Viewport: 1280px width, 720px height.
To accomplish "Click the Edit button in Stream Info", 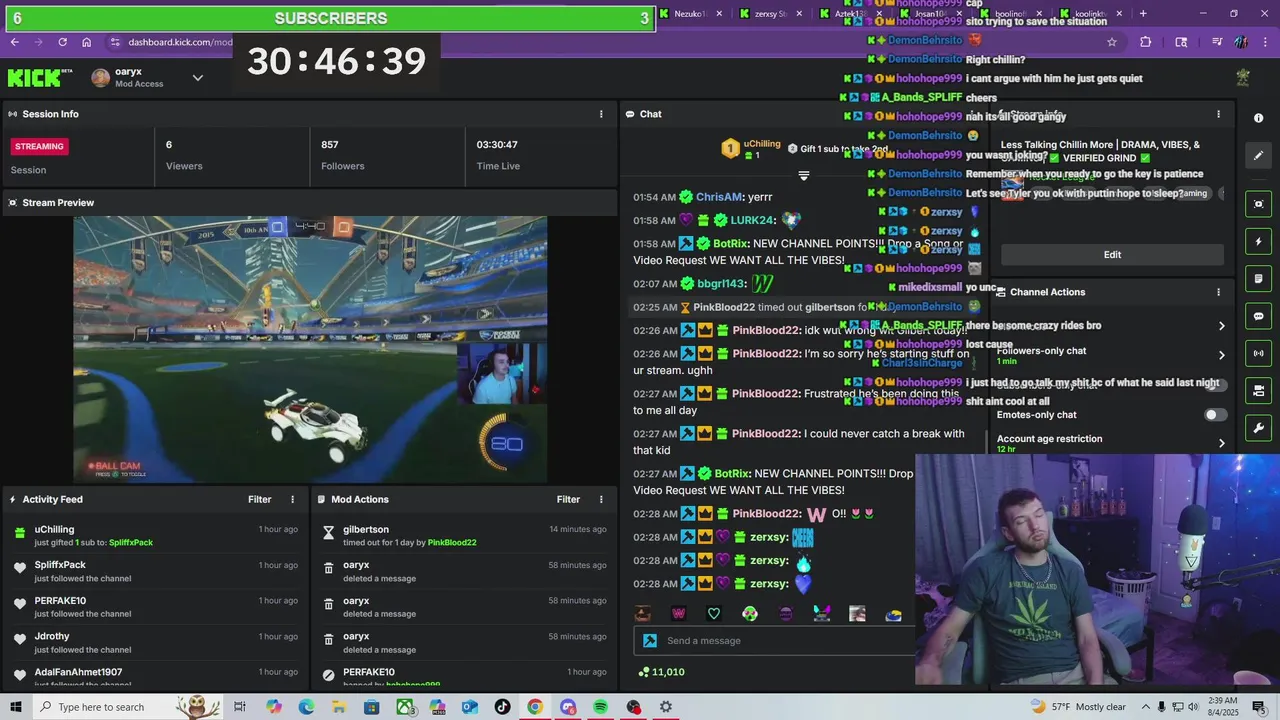I will coord(1112,255).
